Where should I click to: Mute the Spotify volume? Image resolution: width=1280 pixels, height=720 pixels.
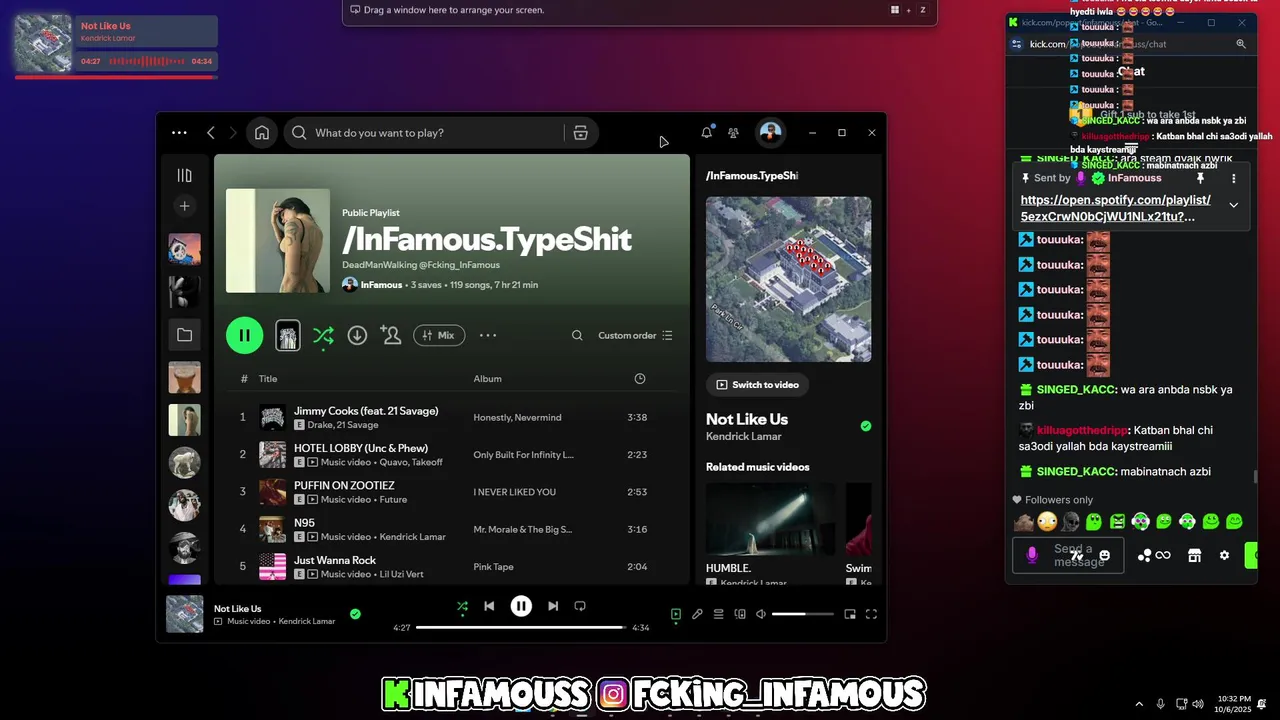(x=761, y=614)
